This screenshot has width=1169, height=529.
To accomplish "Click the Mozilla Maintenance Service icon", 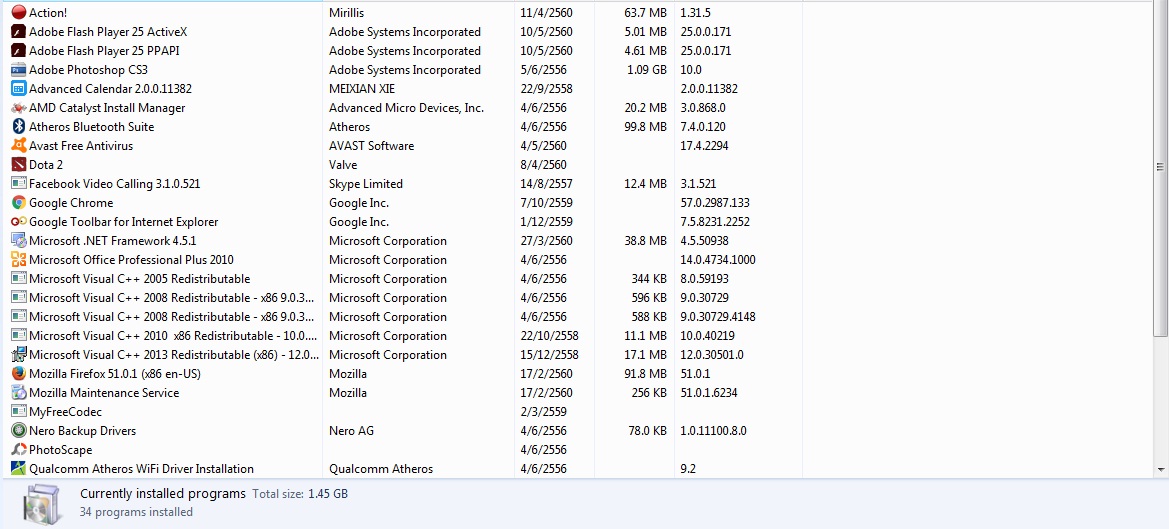I will [x=19, y=393].
